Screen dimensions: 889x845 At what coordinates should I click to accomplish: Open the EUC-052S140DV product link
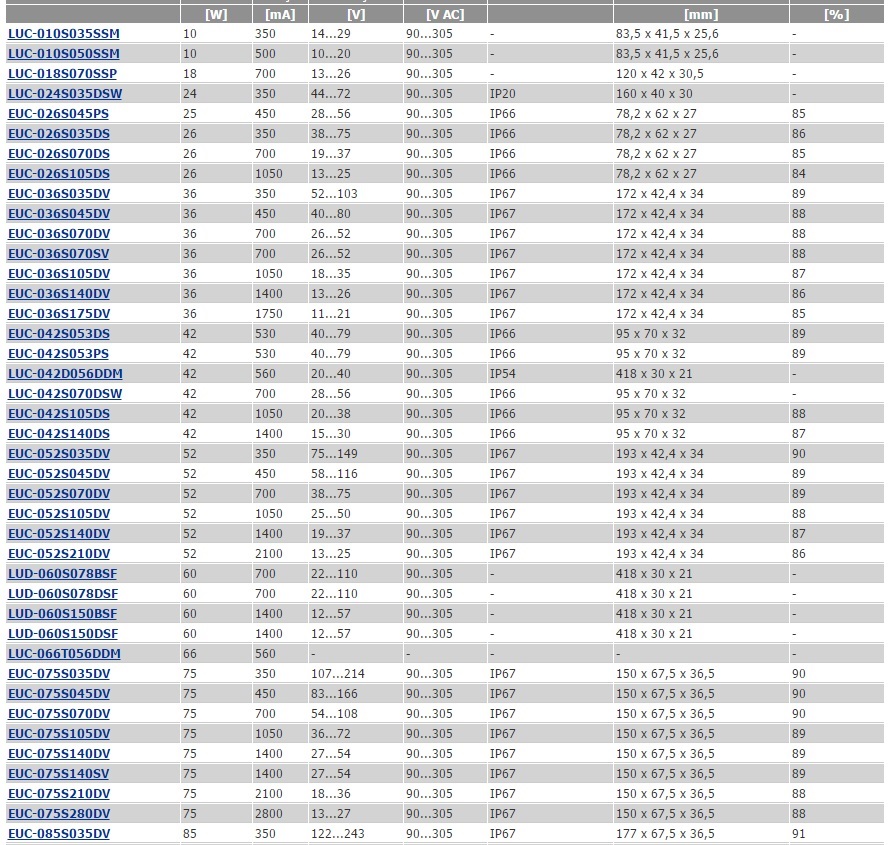59,534
